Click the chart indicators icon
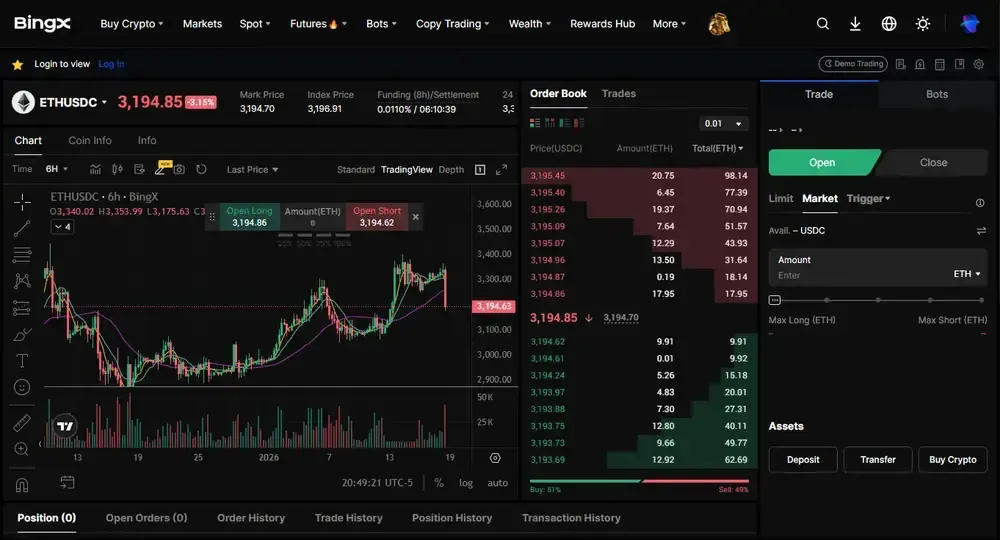Viewport: 1000px width, 540px height. coord(95,169)
